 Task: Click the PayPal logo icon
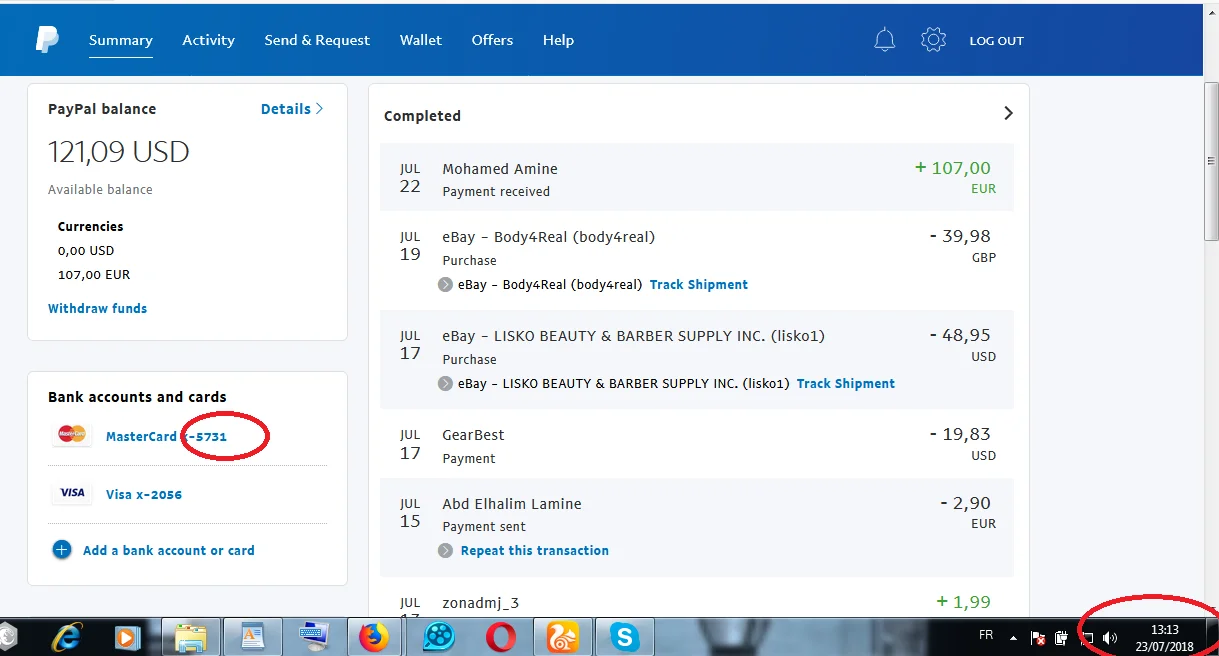pyautogui.click(x=47, y=40)
